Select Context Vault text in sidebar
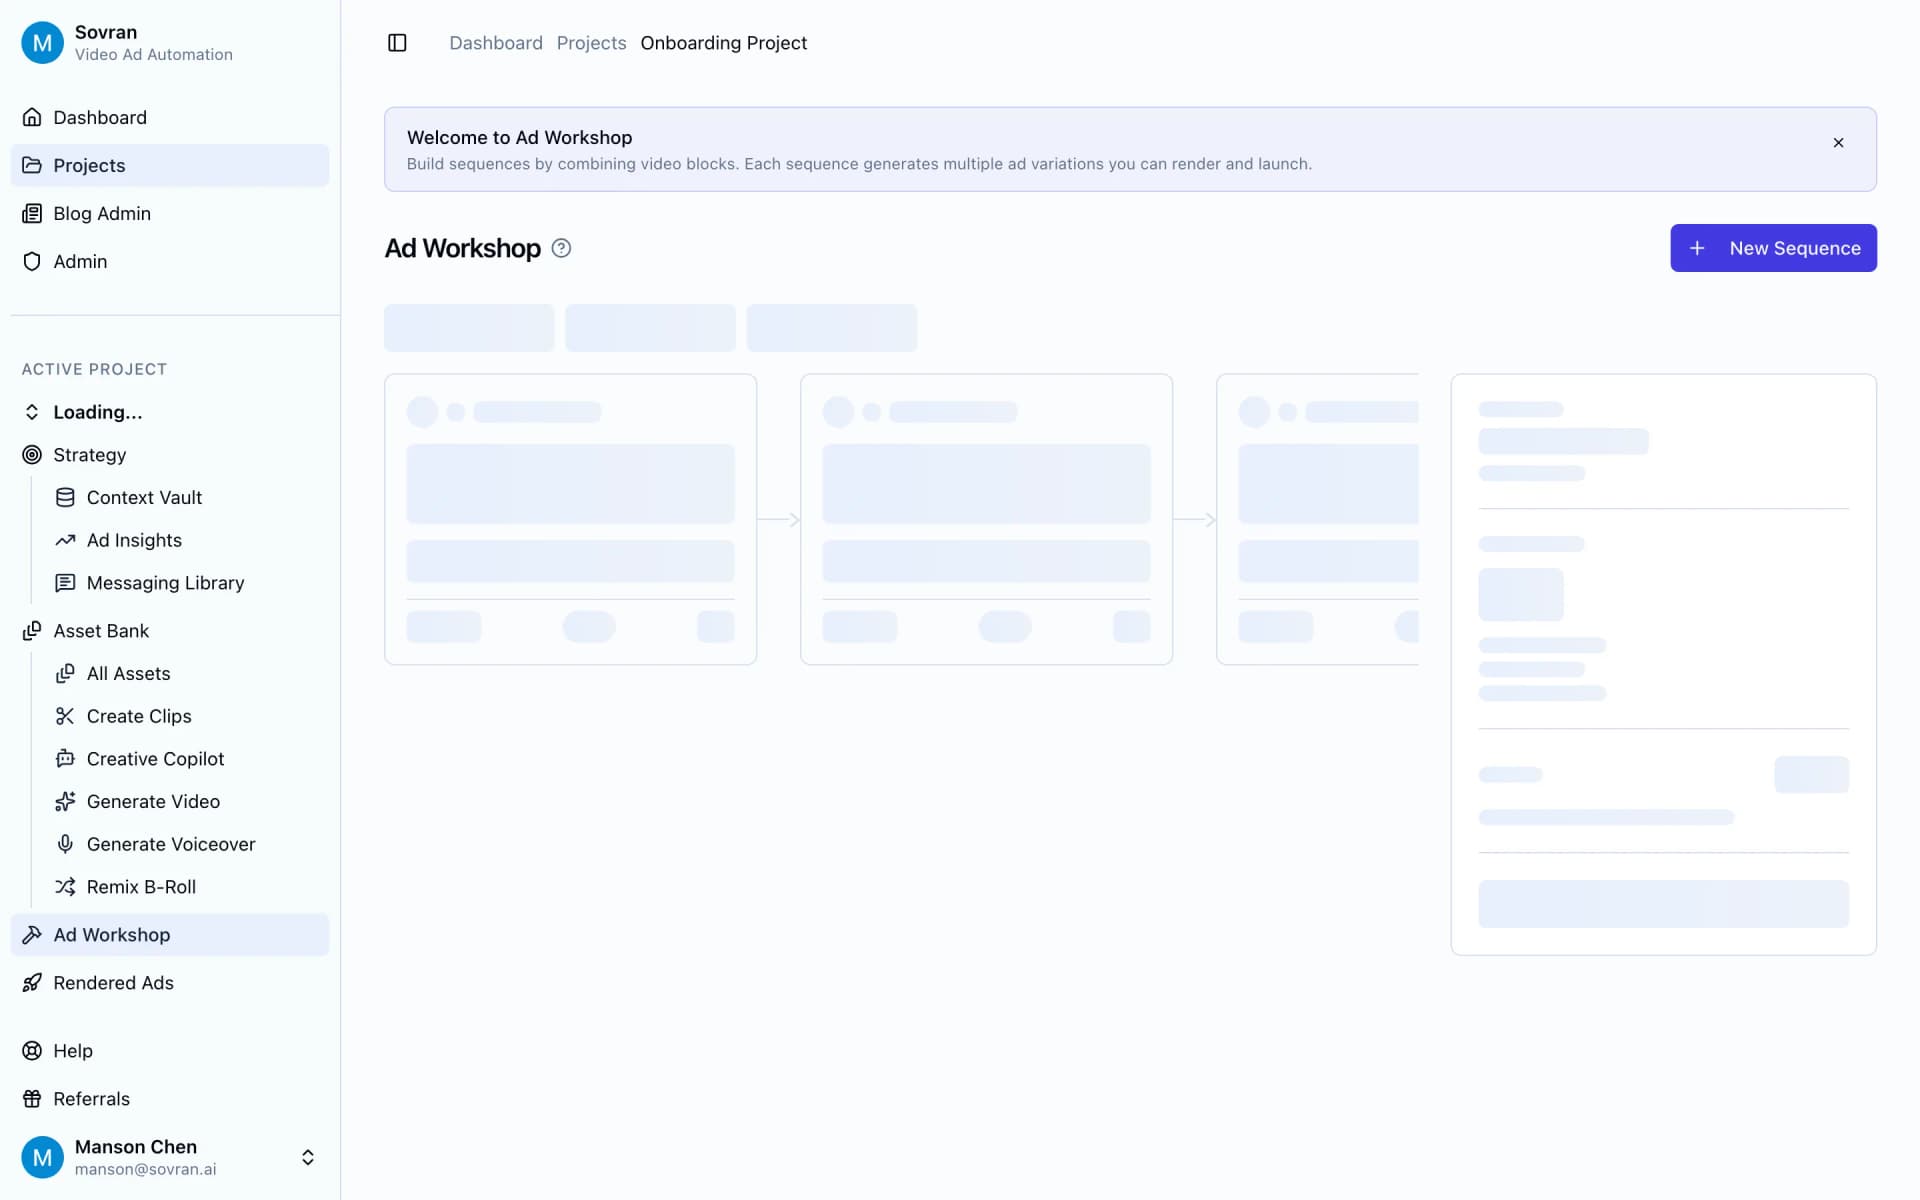The image size is (1920, 1200). [x=144, y=497]
